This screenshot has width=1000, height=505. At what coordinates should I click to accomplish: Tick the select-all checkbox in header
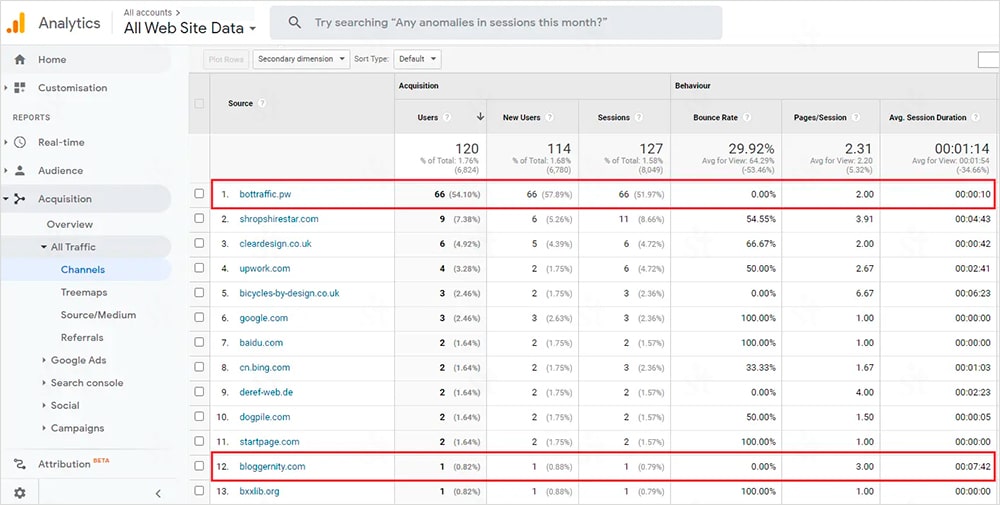[x=199, y=103]
